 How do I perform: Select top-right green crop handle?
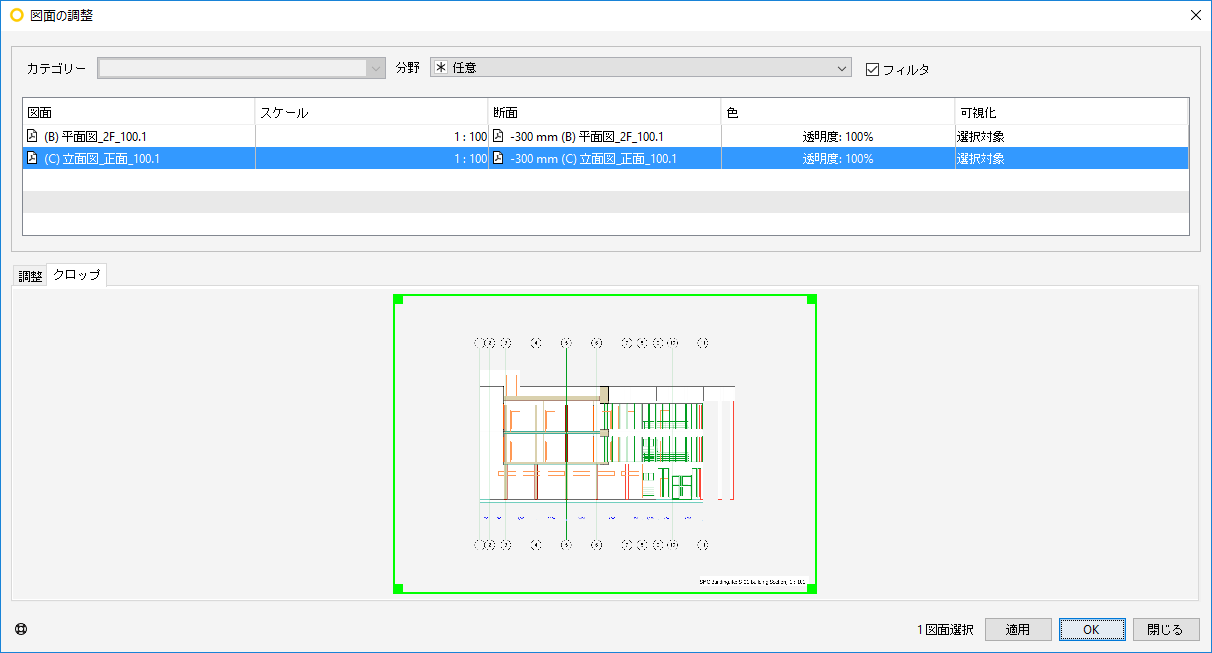click(812, 299)
